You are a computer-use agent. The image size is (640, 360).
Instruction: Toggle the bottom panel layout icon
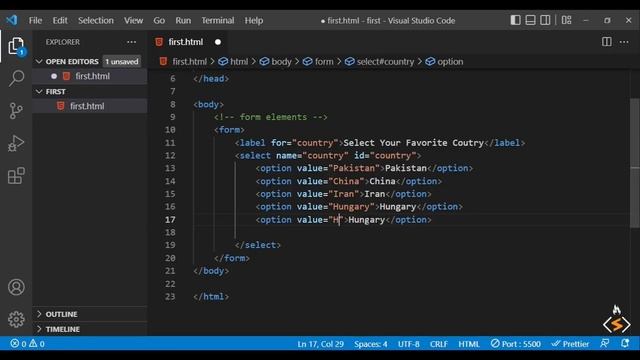(530, 20)
